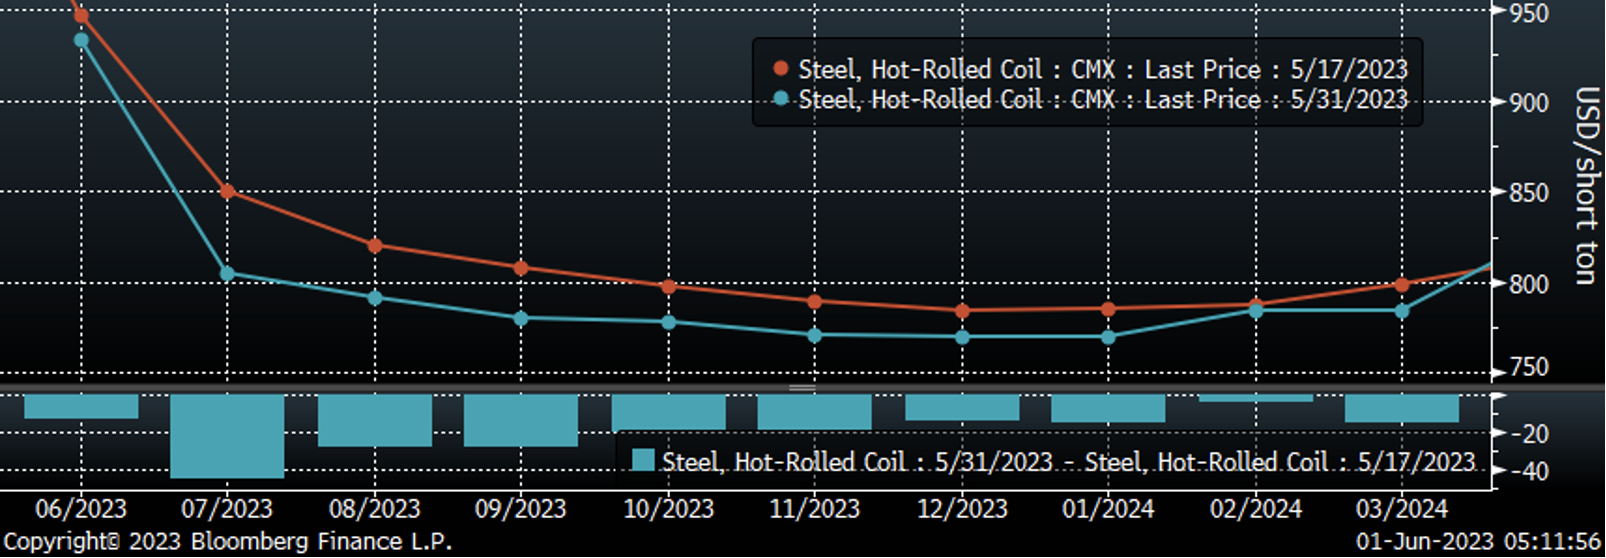Click the smallest spread bar at 02/2024
The height and width of the screenshot is (558, 1606).
coord(1255,398)
